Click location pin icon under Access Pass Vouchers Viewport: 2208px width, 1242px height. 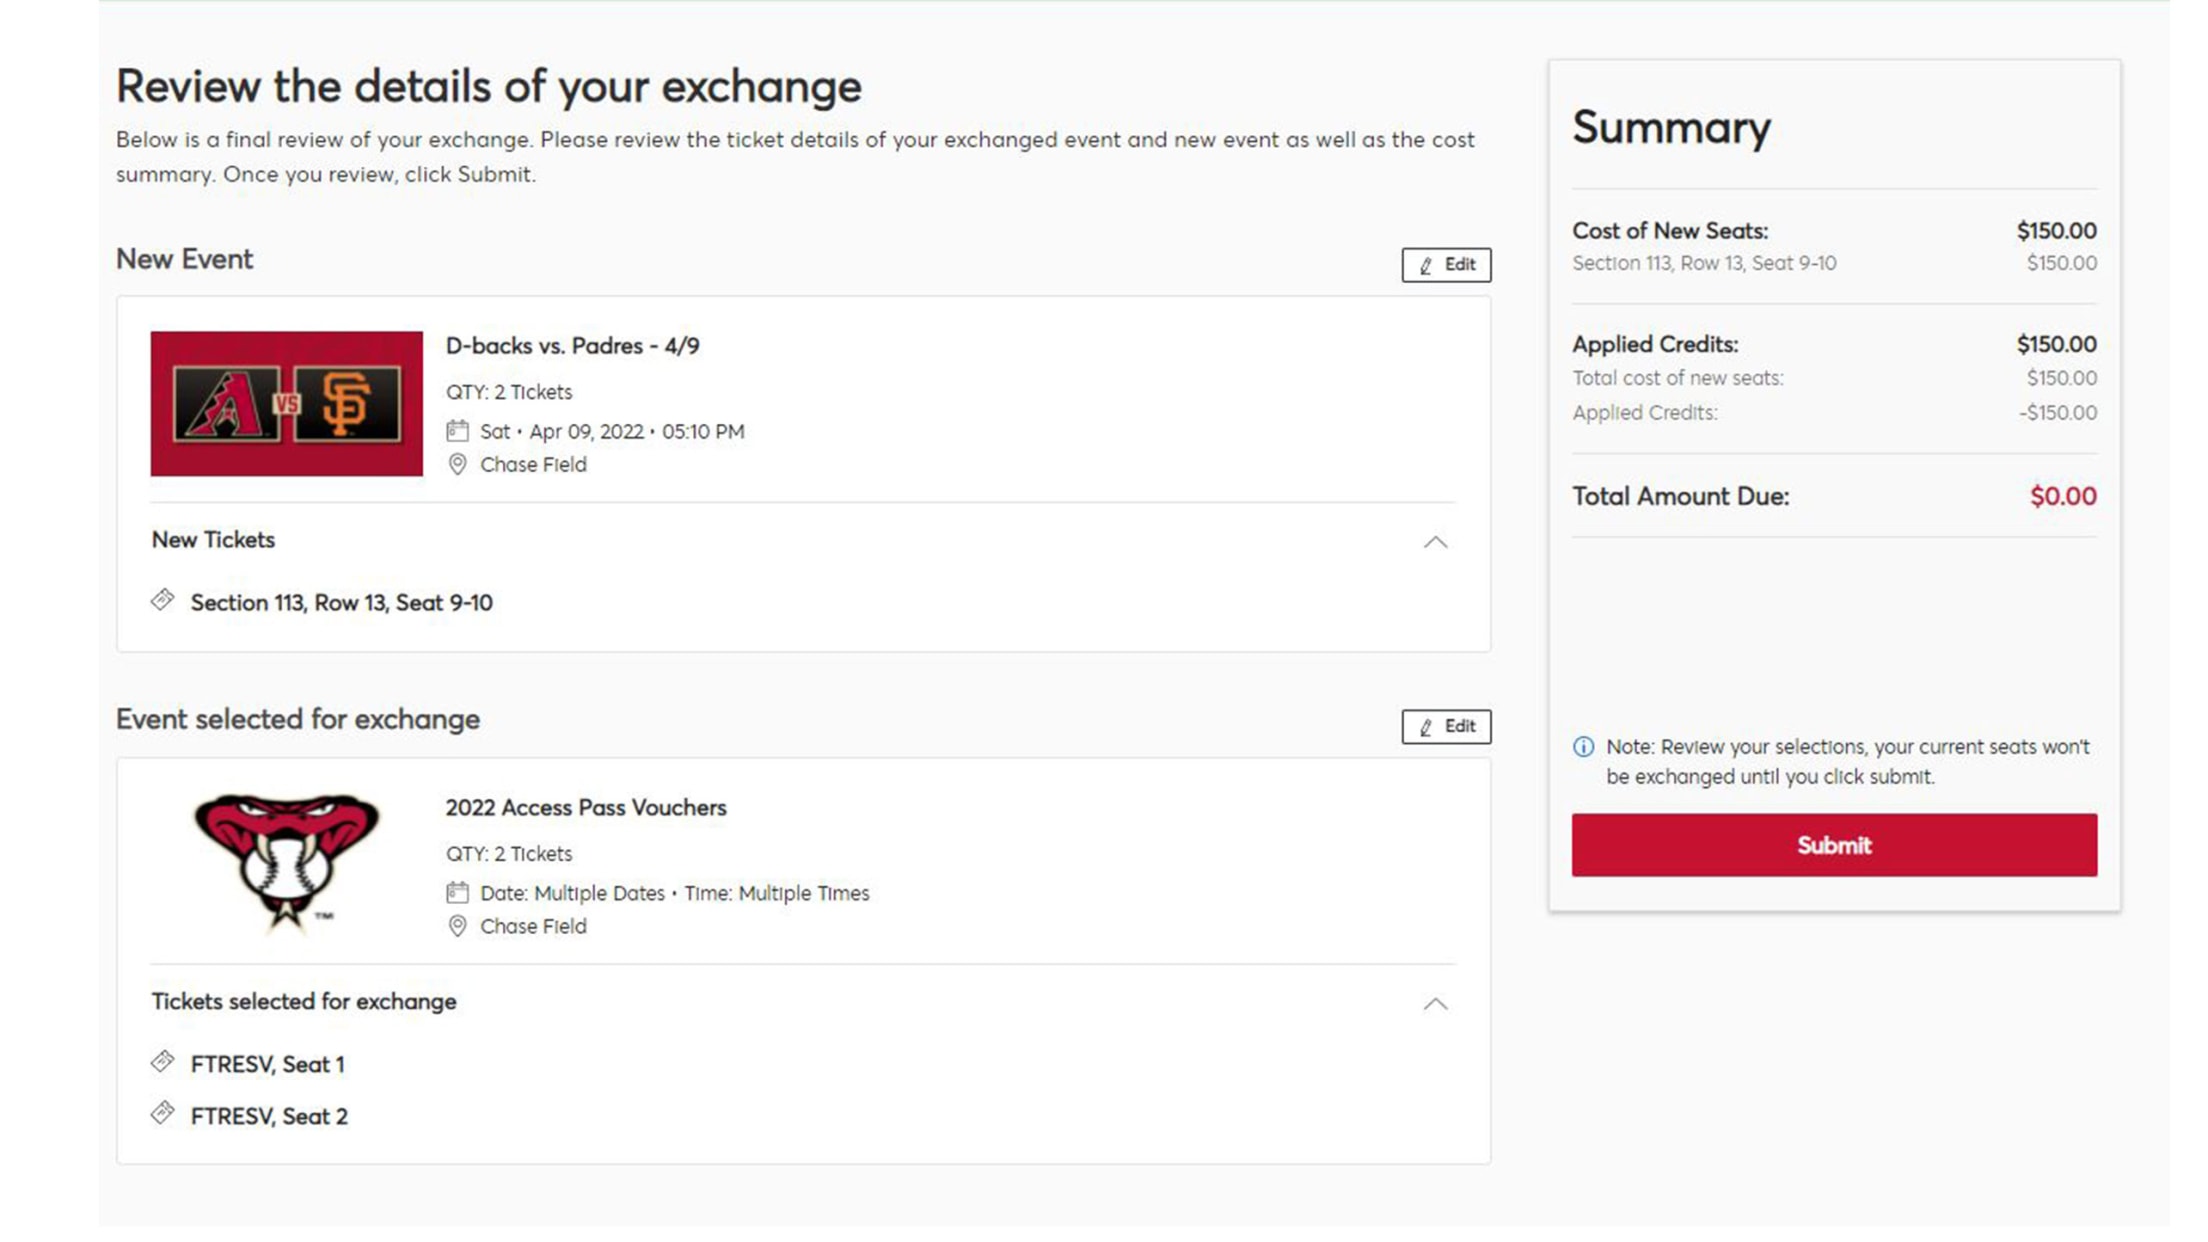tap(457, 926)
